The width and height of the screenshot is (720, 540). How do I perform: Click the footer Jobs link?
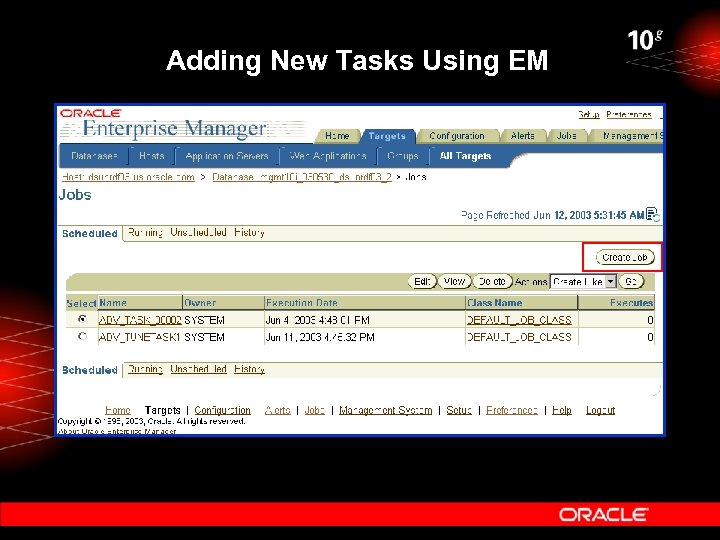(x=315, y=410)
